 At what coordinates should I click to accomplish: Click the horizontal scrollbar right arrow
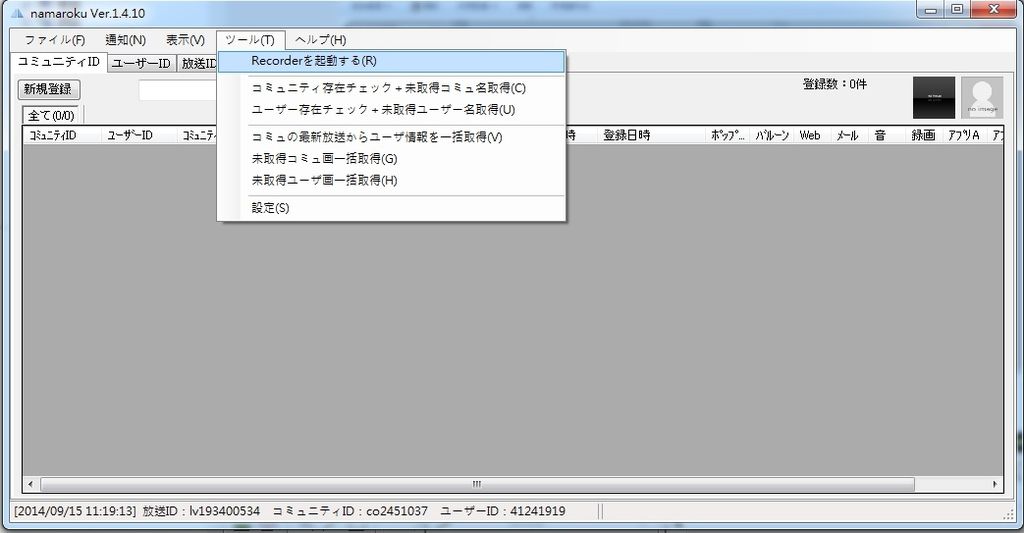(995, 485)
